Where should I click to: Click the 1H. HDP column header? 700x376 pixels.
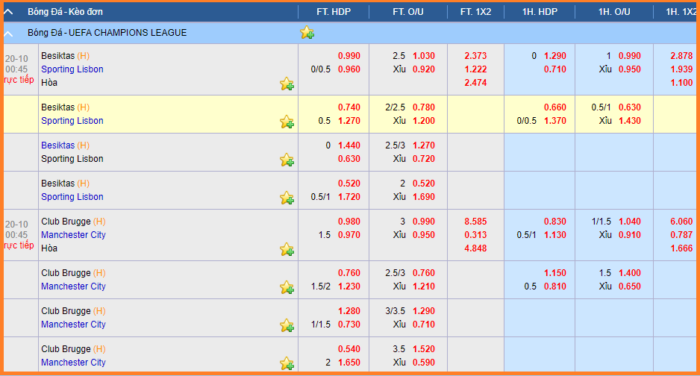tap(540, 12)
